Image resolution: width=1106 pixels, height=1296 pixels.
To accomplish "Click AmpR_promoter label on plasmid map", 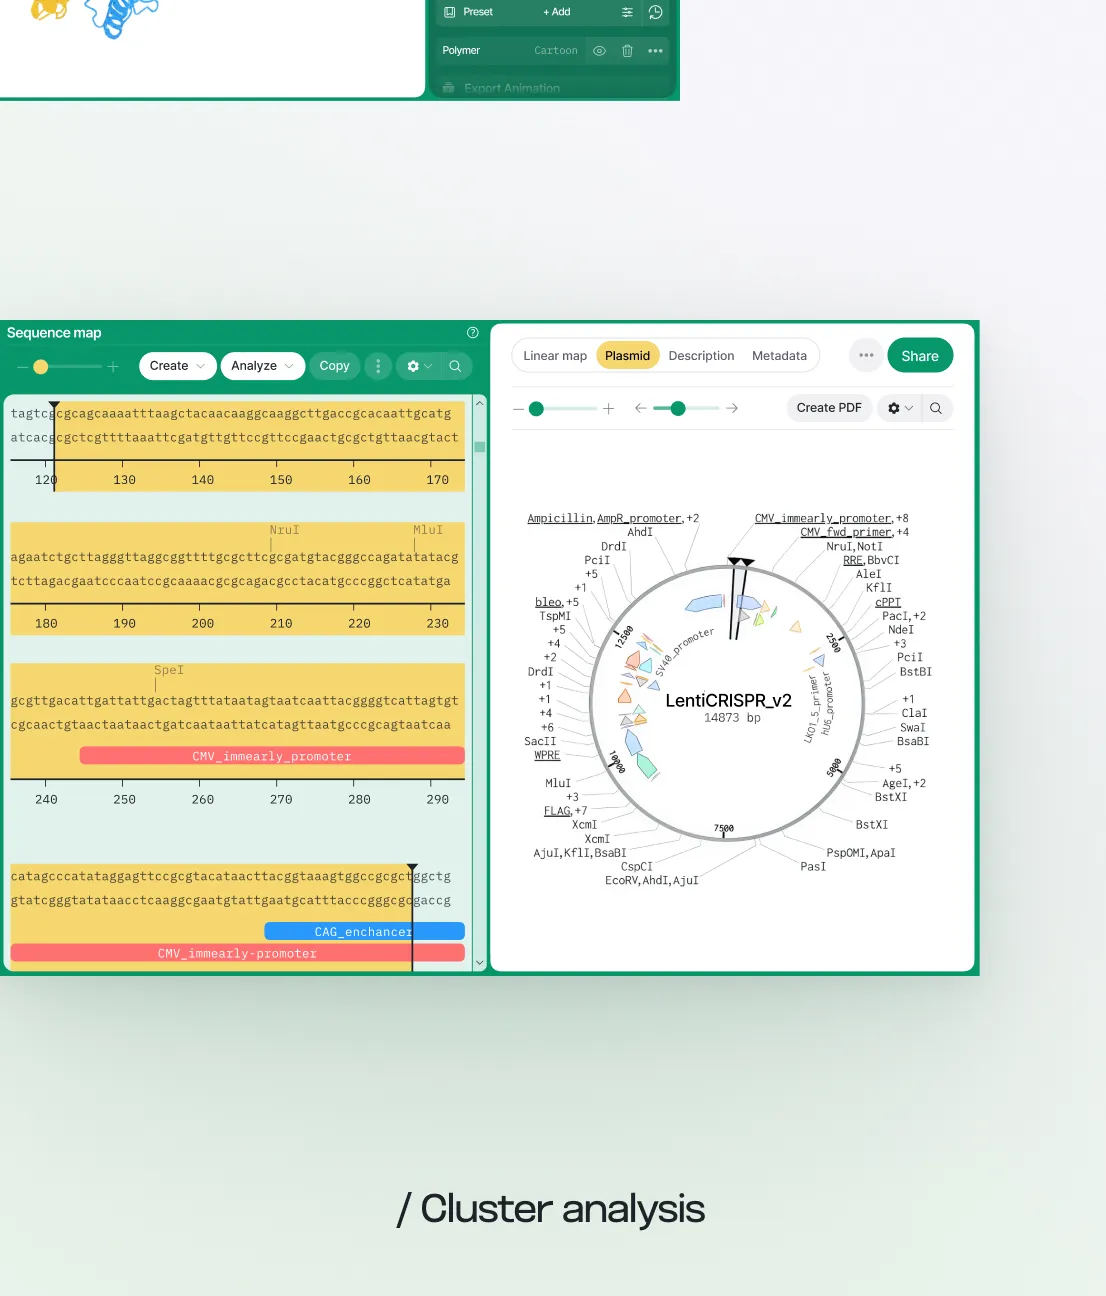I will click(x=639, y=518).
